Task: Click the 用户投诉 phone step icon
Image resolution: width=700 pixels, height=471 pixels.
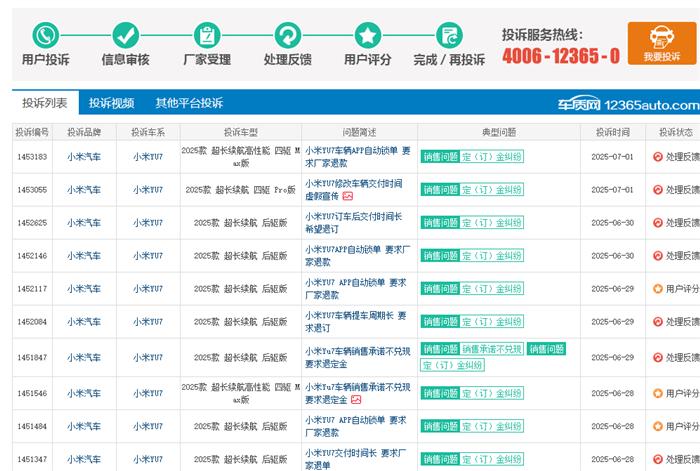Action: [x=46, y=35]
